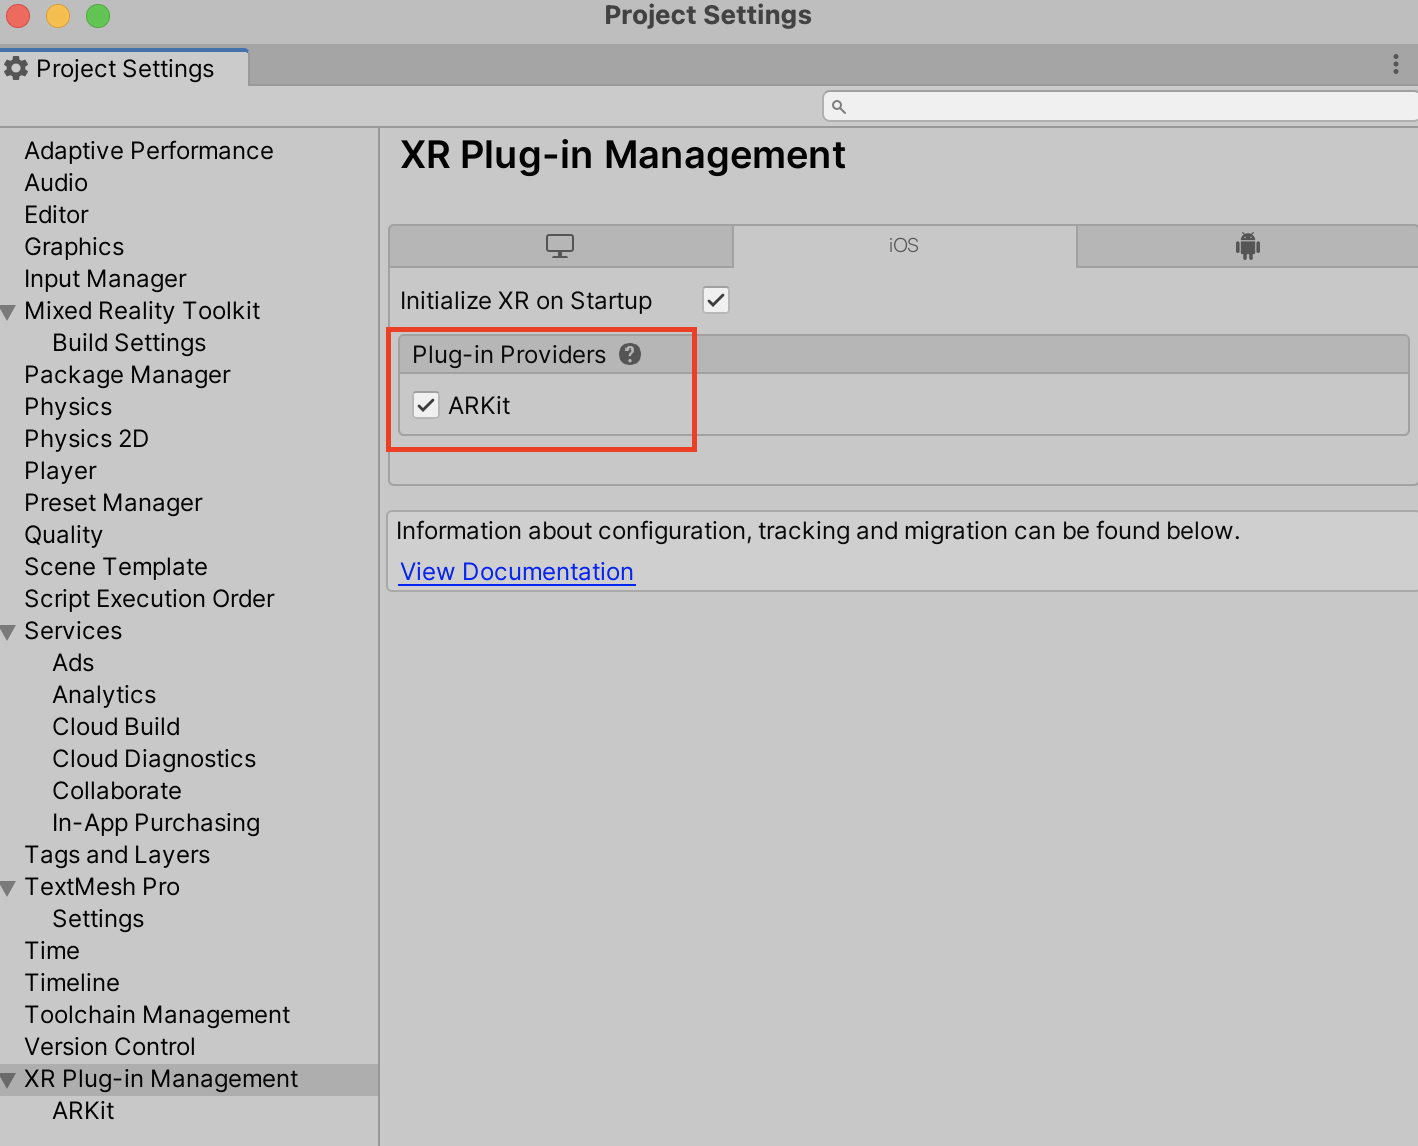Collapse the TextMesh Pro tree arrow
This screenshot has height=1146, width=1418.
(9, 888)
